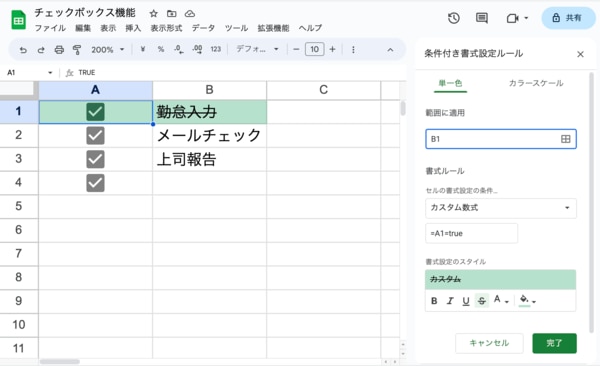Toggle bold in formatting style
Viewport: 600px width, 366px height.
[434, 301]
